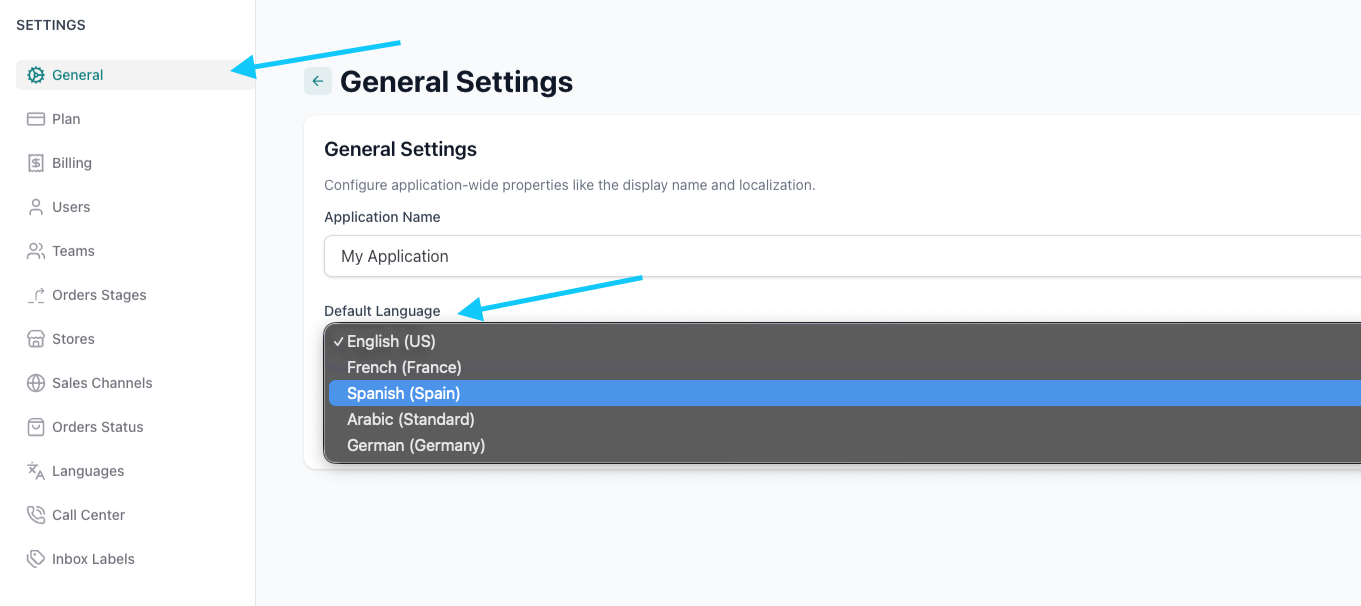Screen dimensions: 1361x606
Task: Select Arabic (Standard) language option
Action: pyautogui.click(x=410, y=419)
